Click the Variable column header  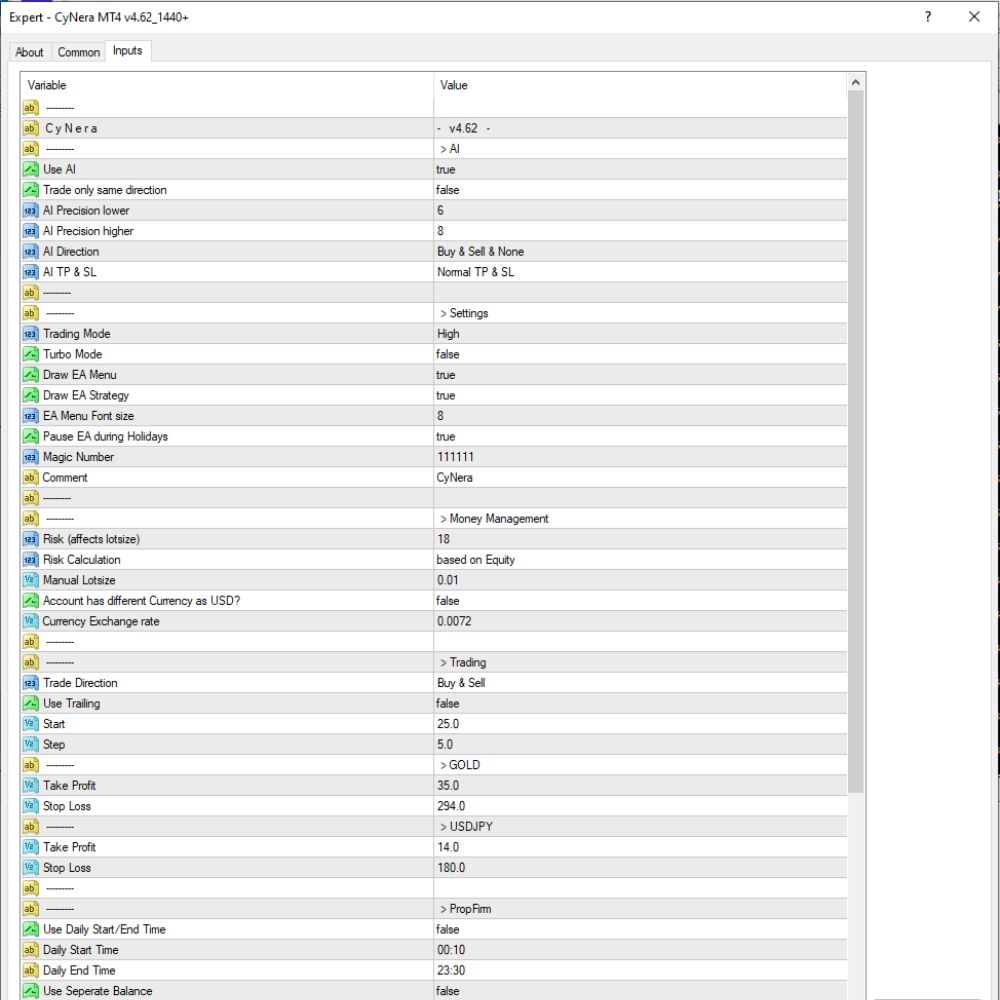point(228,85)
